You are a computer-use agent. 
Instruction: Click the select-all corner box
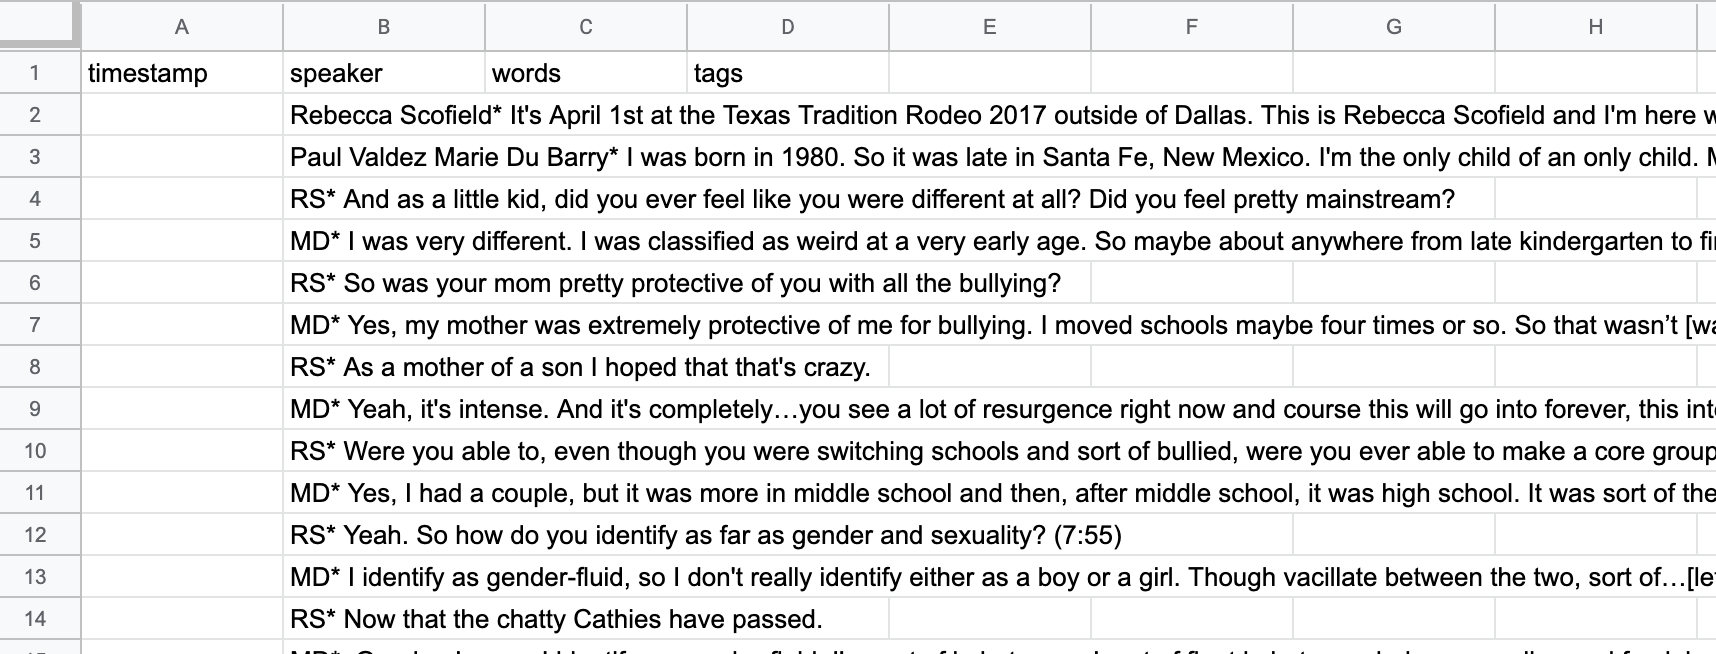click(40, 25)
